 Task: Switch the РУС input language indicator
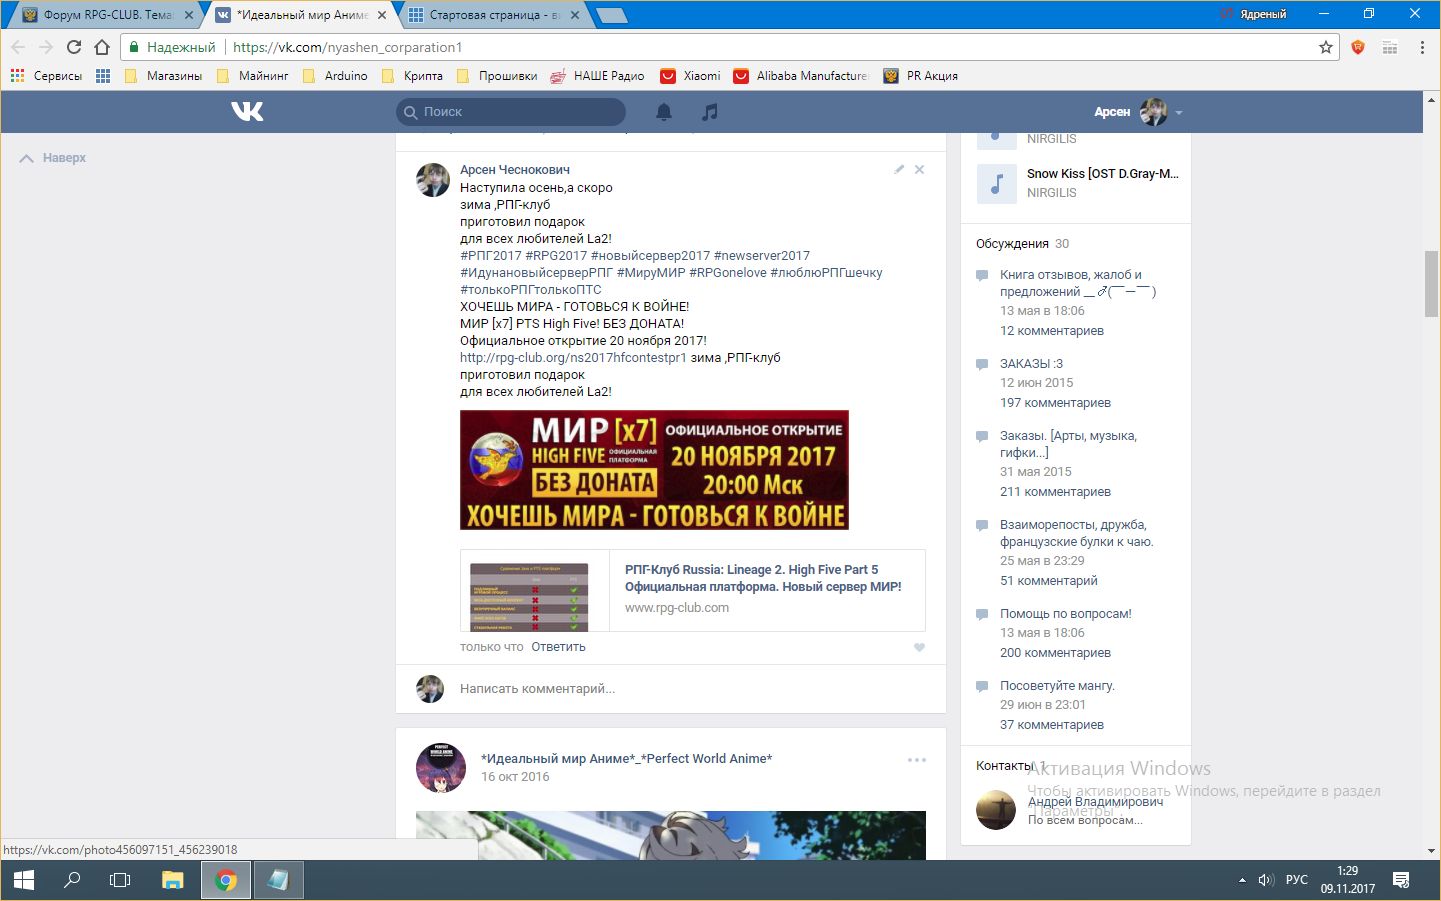click(1297, 880)
